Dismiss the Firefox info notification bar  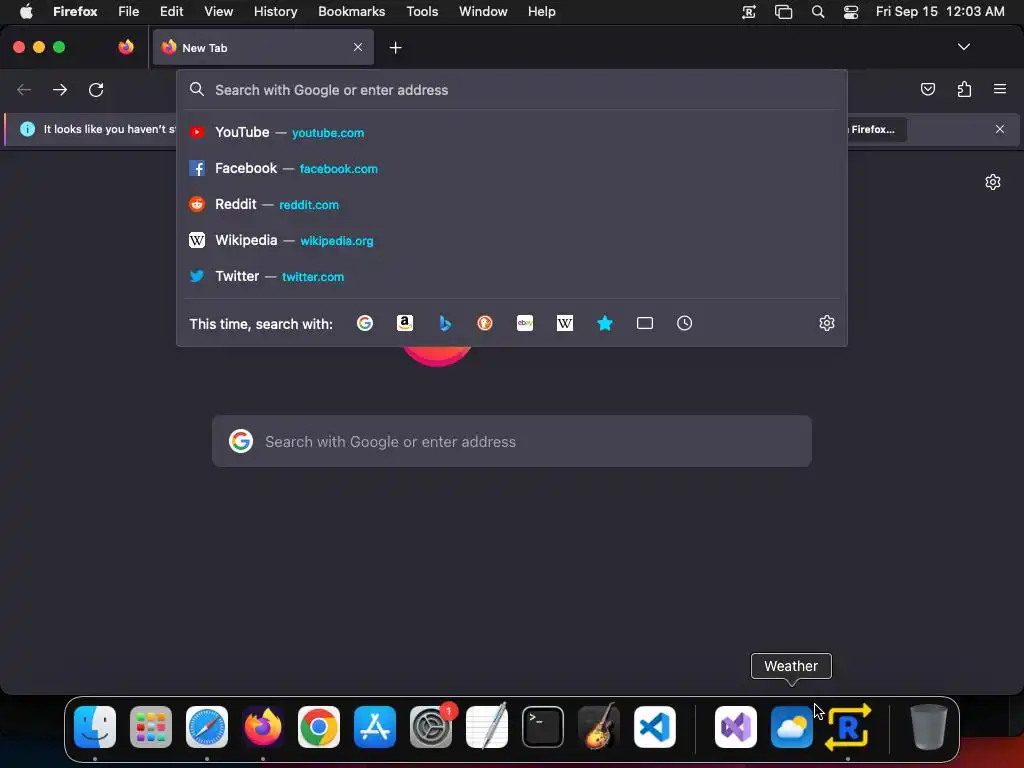click(x=1000, y=129)
